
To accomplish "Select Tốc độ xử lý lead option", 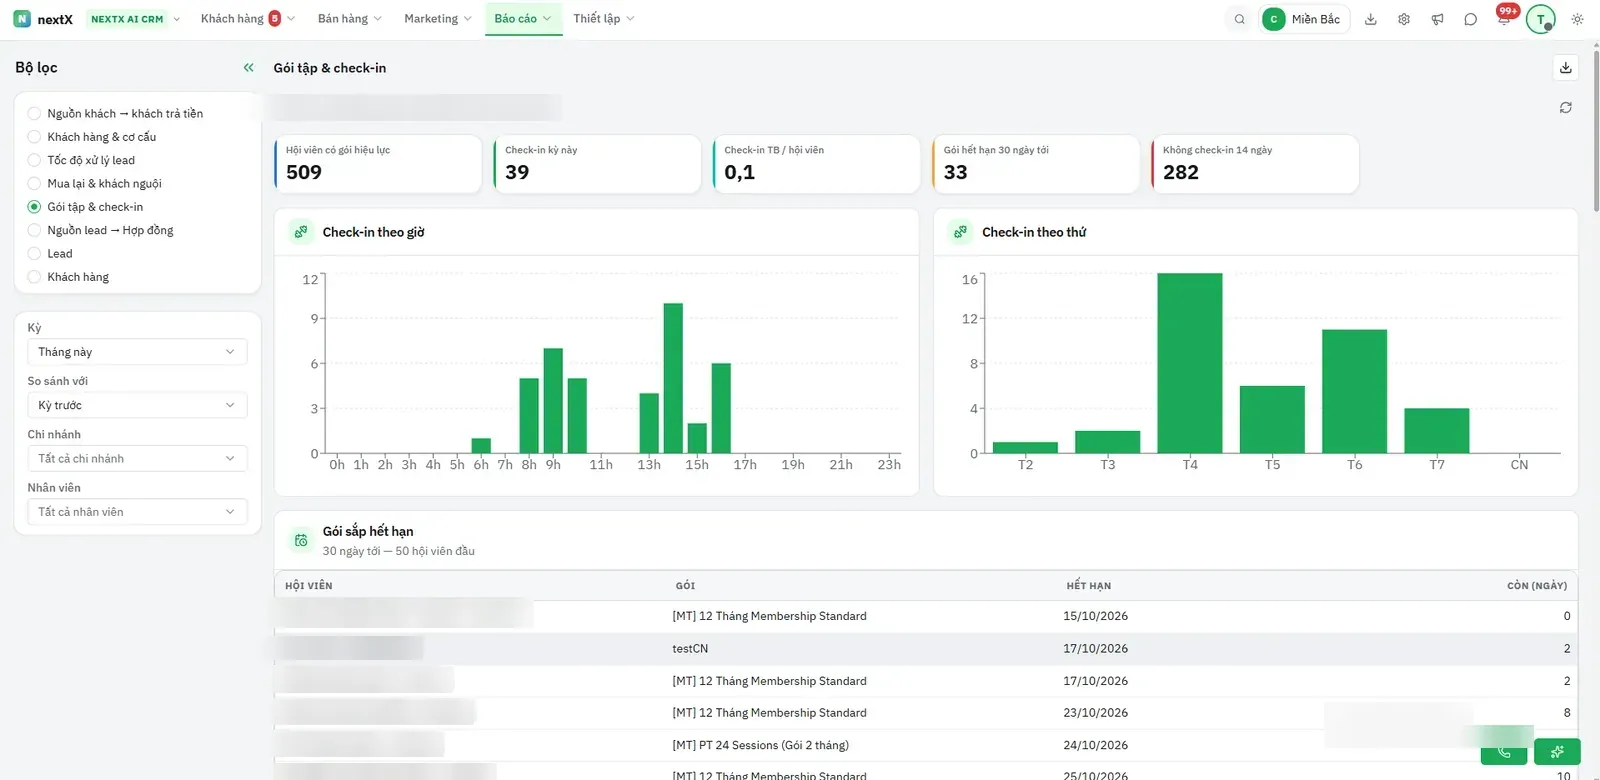I will pyautogui.click(x=82, y=160).
